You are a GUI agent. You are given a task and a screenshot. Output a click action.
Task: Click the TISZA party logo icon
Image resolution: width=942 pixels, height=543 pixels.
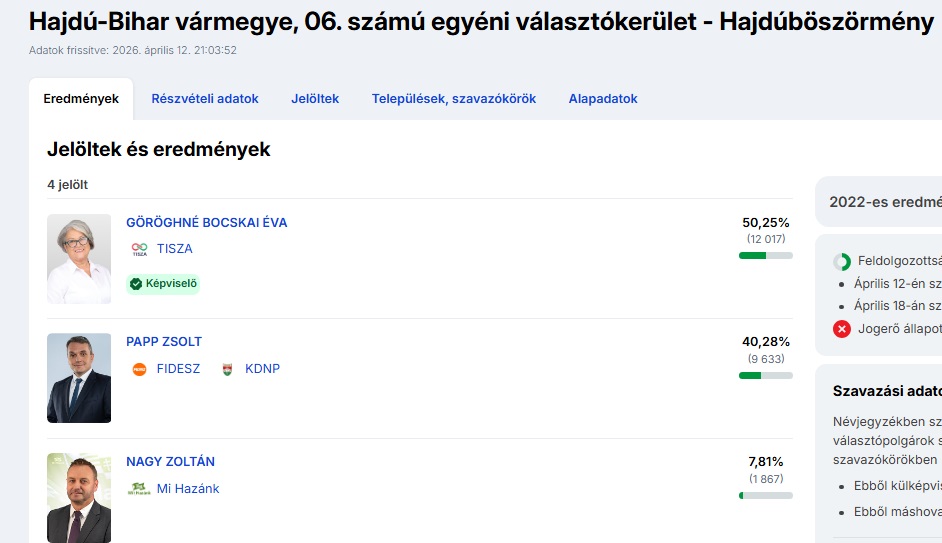click(139, 249)
